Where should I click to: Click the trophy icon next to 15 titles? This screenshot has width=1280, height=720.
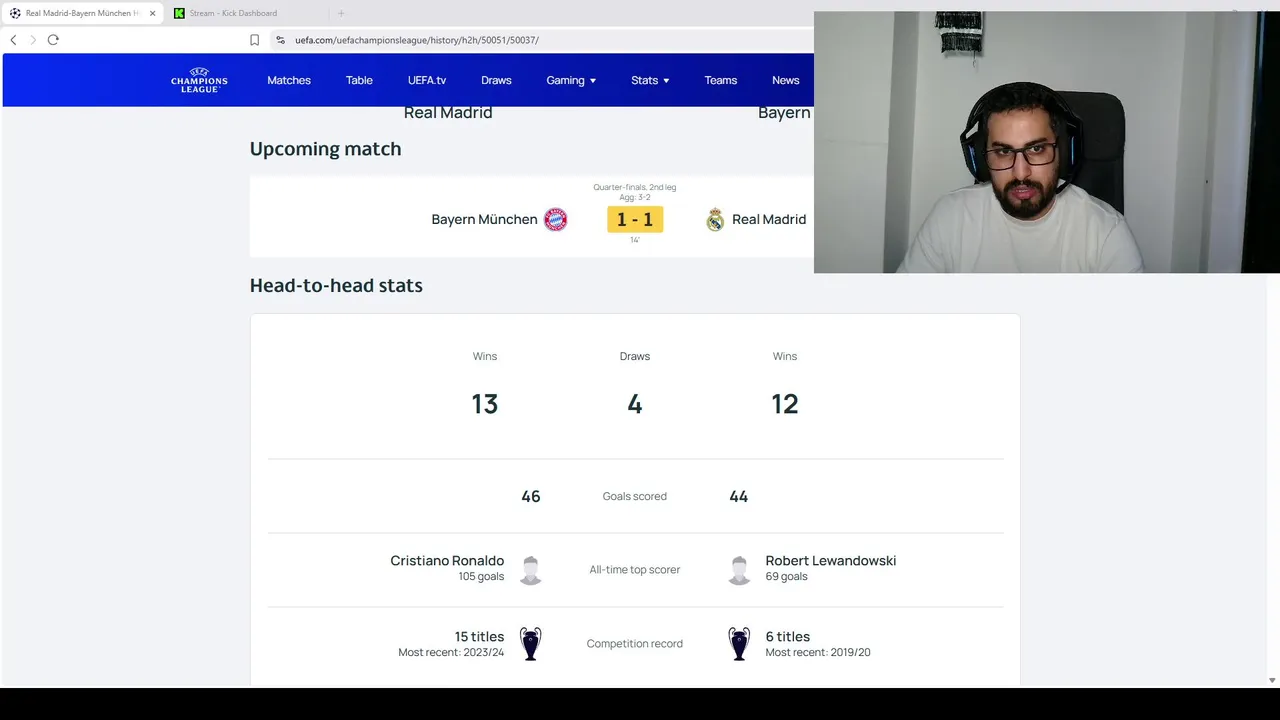point(531,643)
